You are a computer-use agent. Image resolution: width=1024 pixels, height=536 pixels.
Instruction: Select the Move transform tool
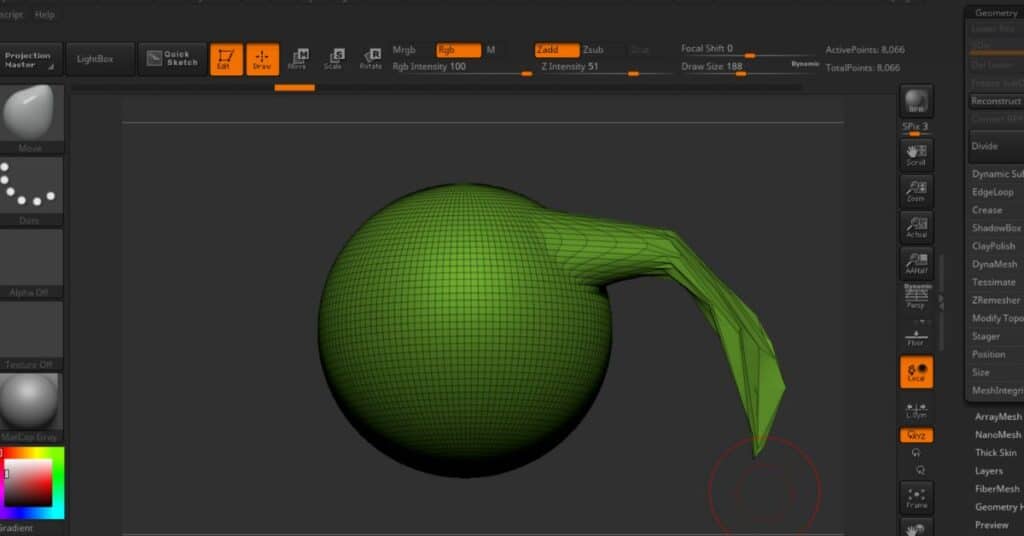coord(298,58)
